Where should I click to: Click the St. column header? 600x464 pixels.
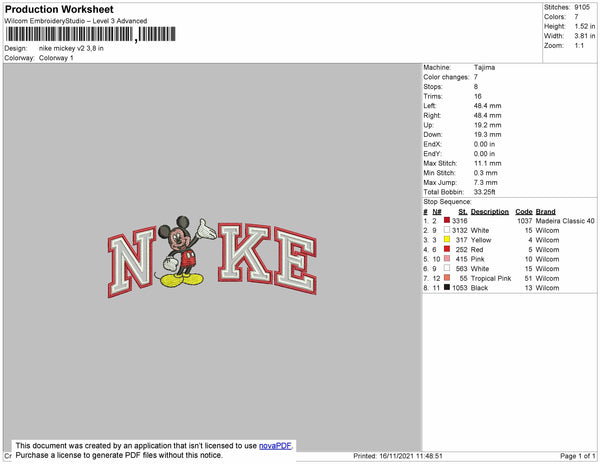(463, 212)
